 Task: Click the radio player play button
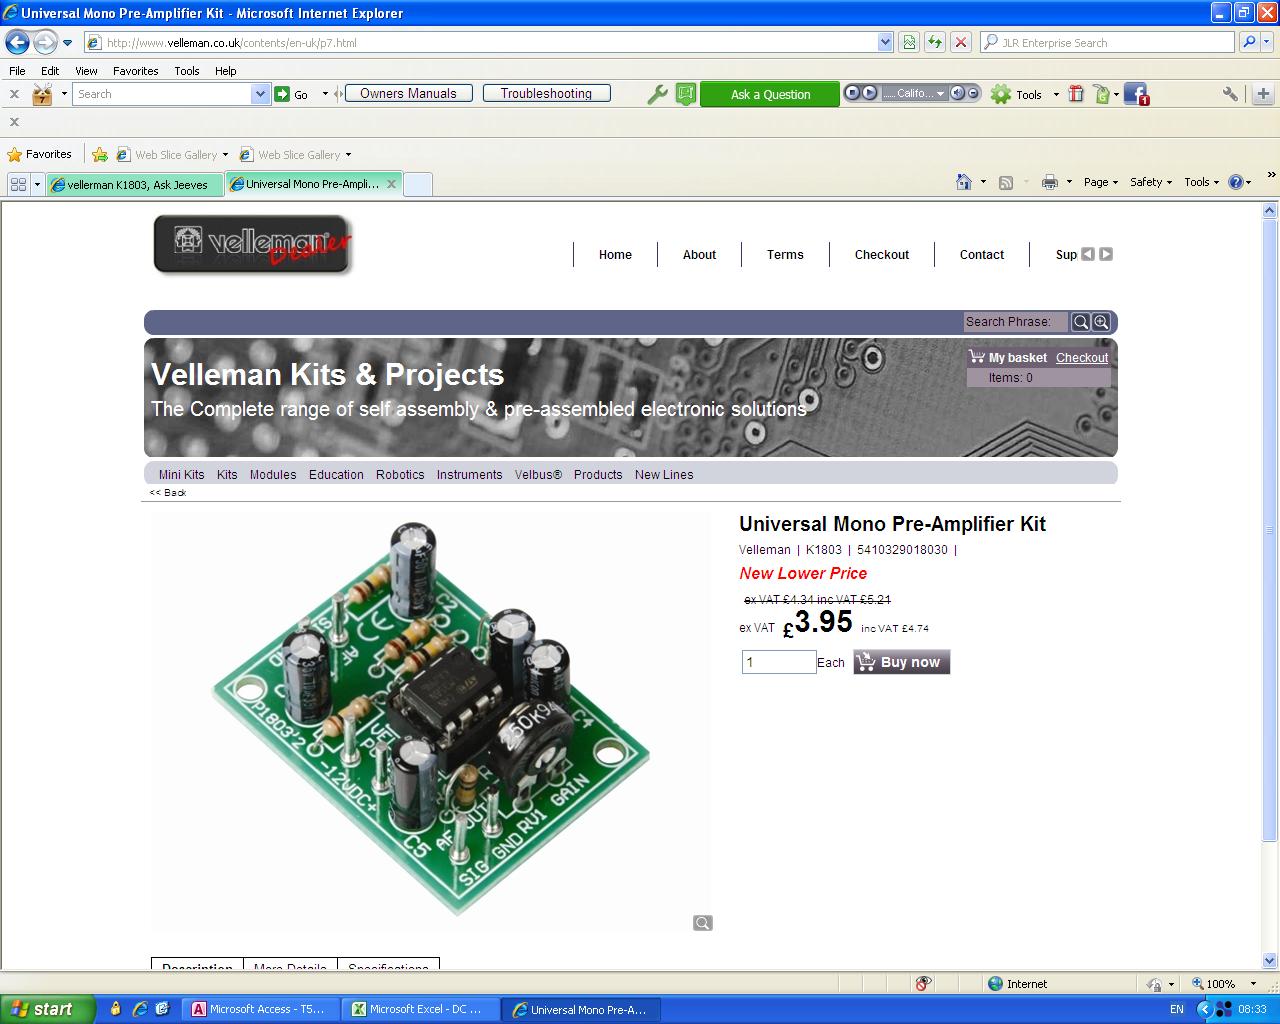869,93
